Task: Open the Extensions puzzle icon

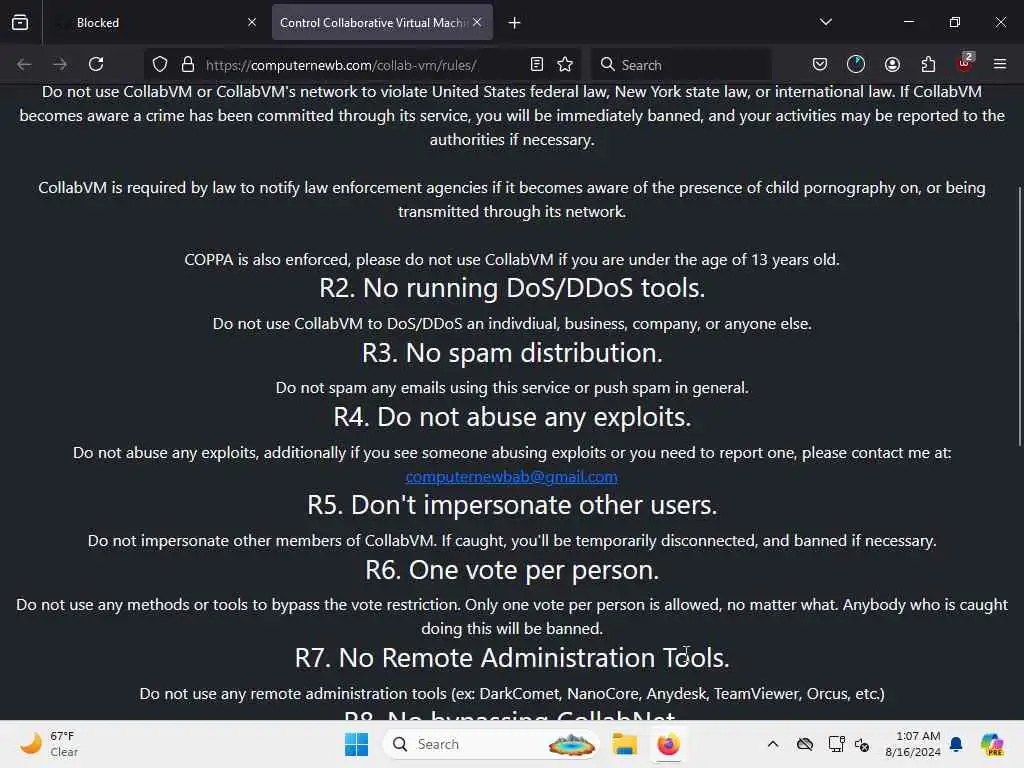Action: (x=928, y=64)
